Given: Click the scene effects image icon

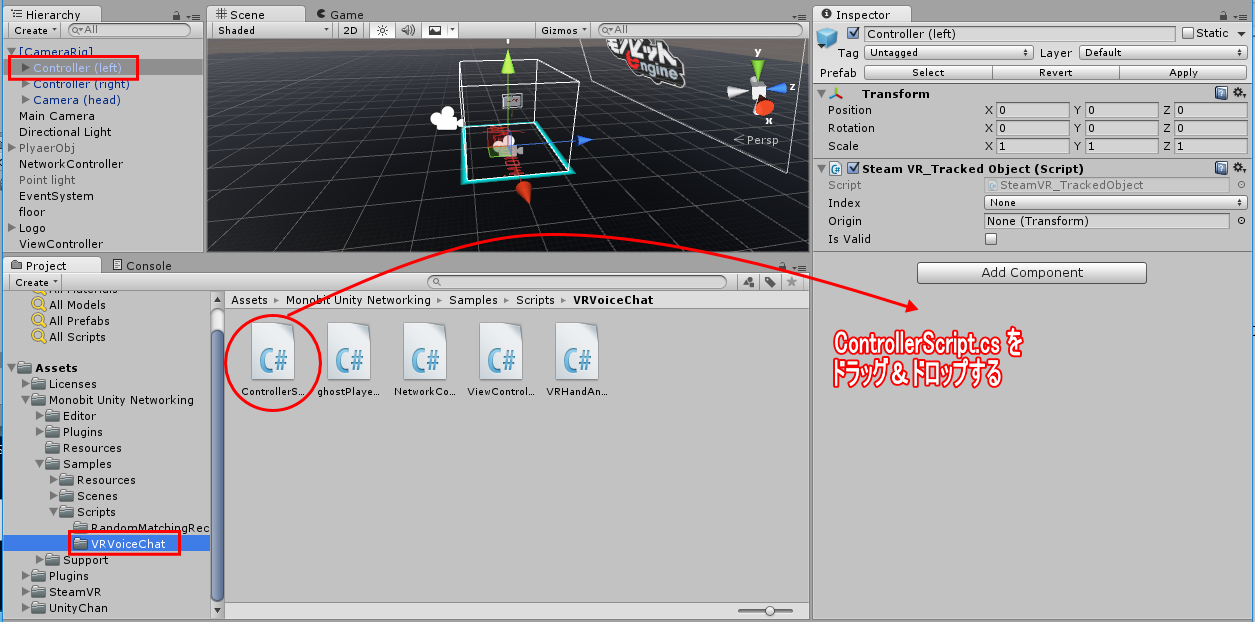Looking at the screenshot, I should click(435, 30).
